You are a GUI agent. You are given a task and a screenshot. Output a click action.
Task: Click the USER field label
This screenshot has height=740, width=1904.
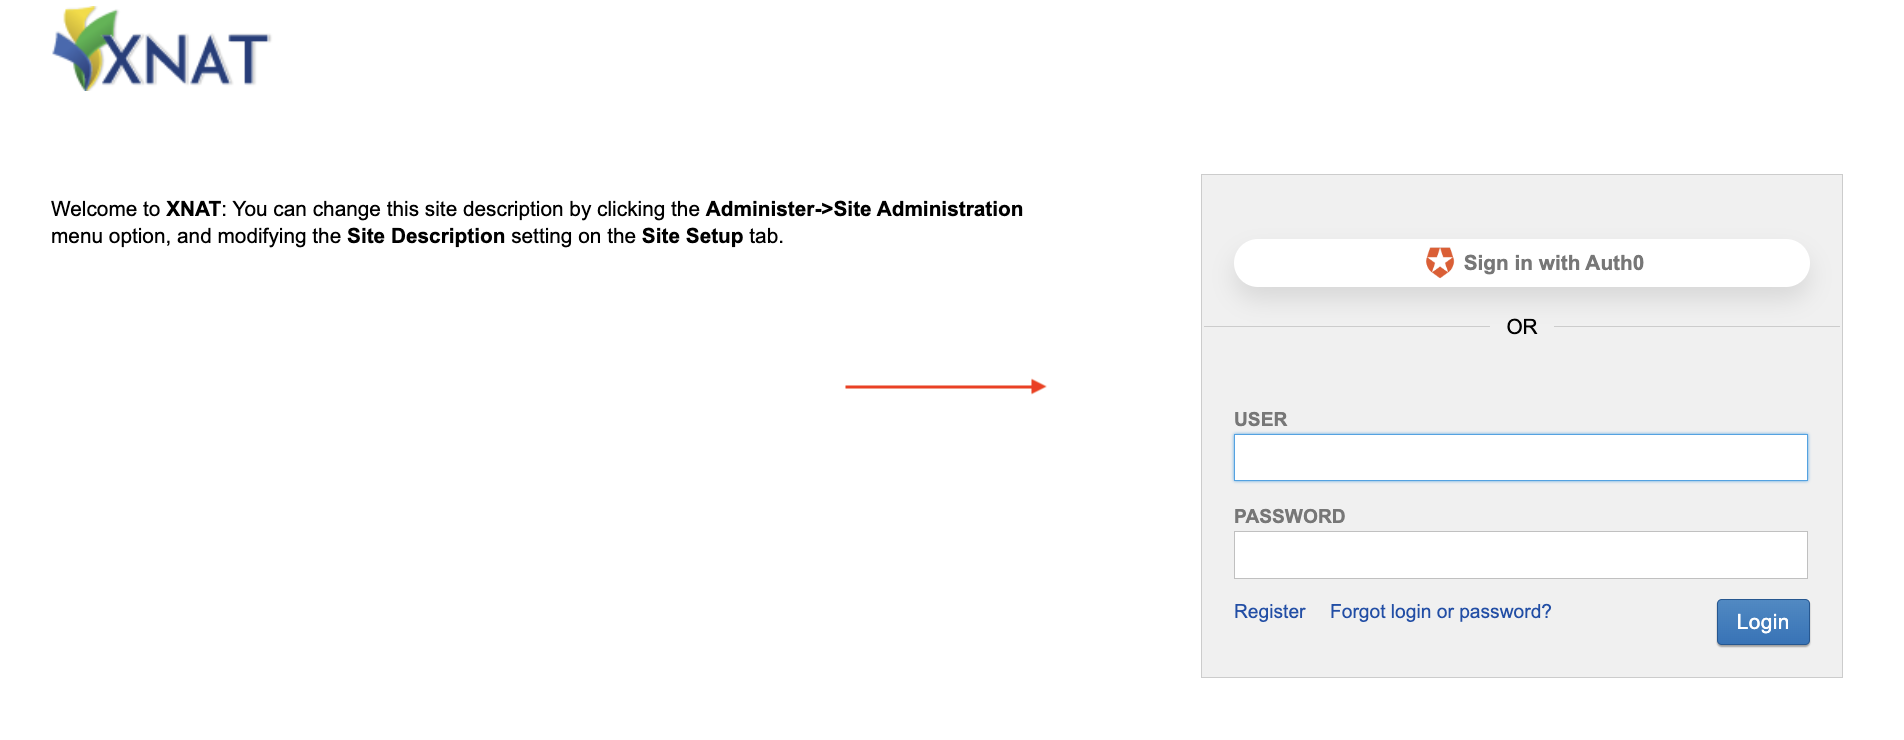coord(1260,419)
